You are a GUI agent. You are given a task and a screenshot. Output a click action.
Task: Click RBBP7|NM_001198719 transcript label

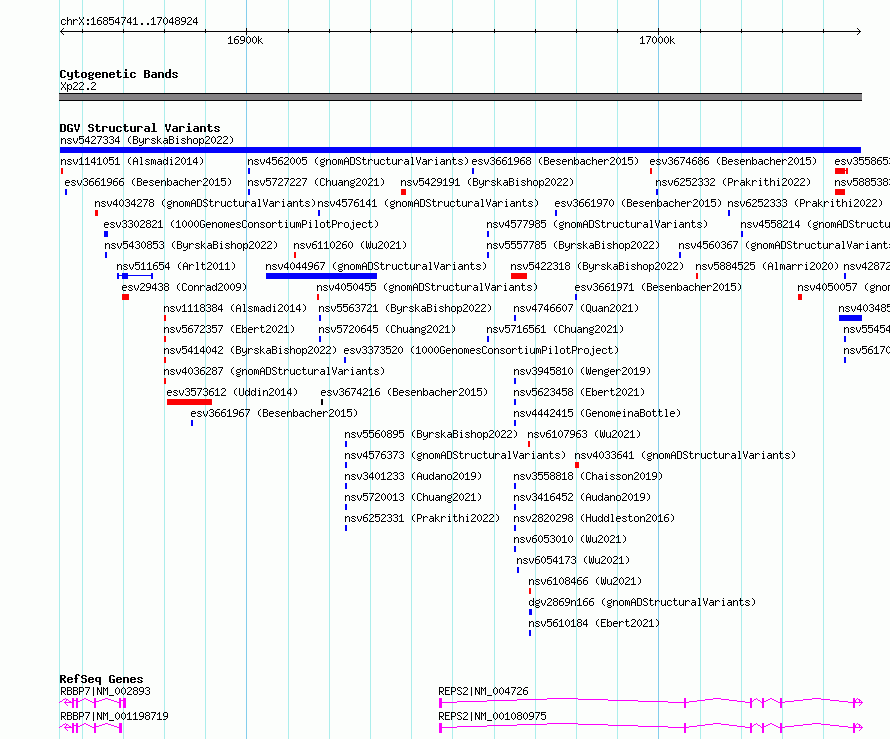(114, 716)
